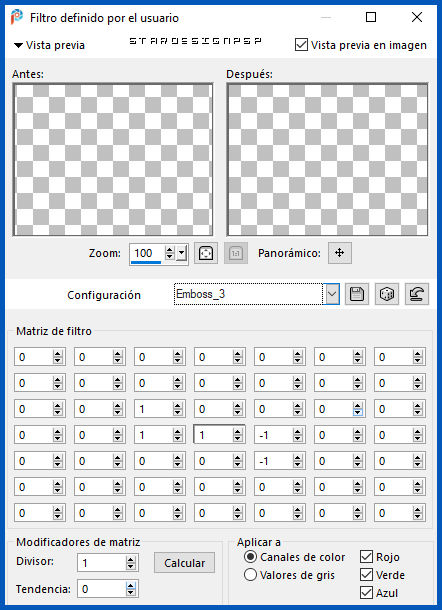The image size is (442, 610).
Task: Click the fit image to window zoom icon
Action: coord(205,253)
